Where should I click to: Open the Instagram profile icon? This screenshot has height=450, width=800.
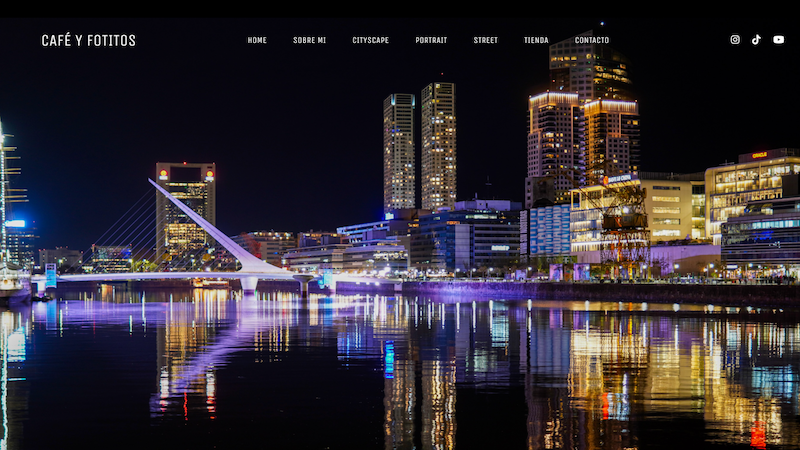pos(735,40)
